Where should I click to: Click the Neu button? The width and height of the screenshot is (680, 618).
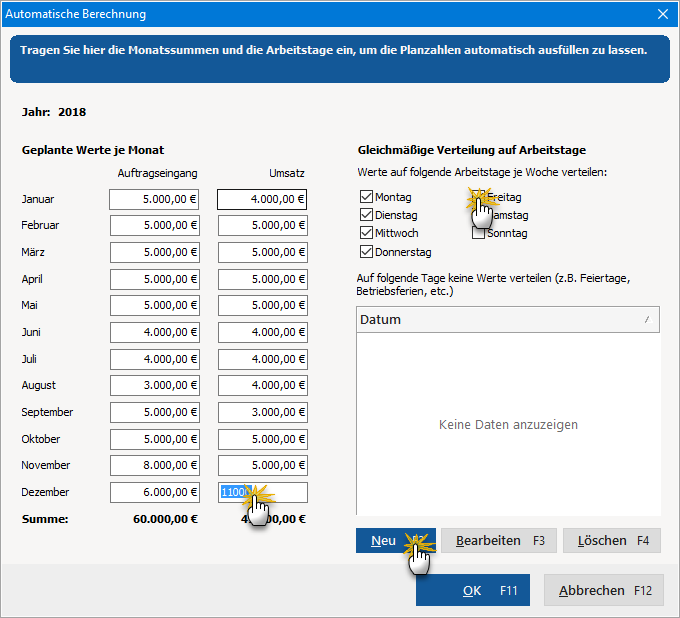pos(396,540)
